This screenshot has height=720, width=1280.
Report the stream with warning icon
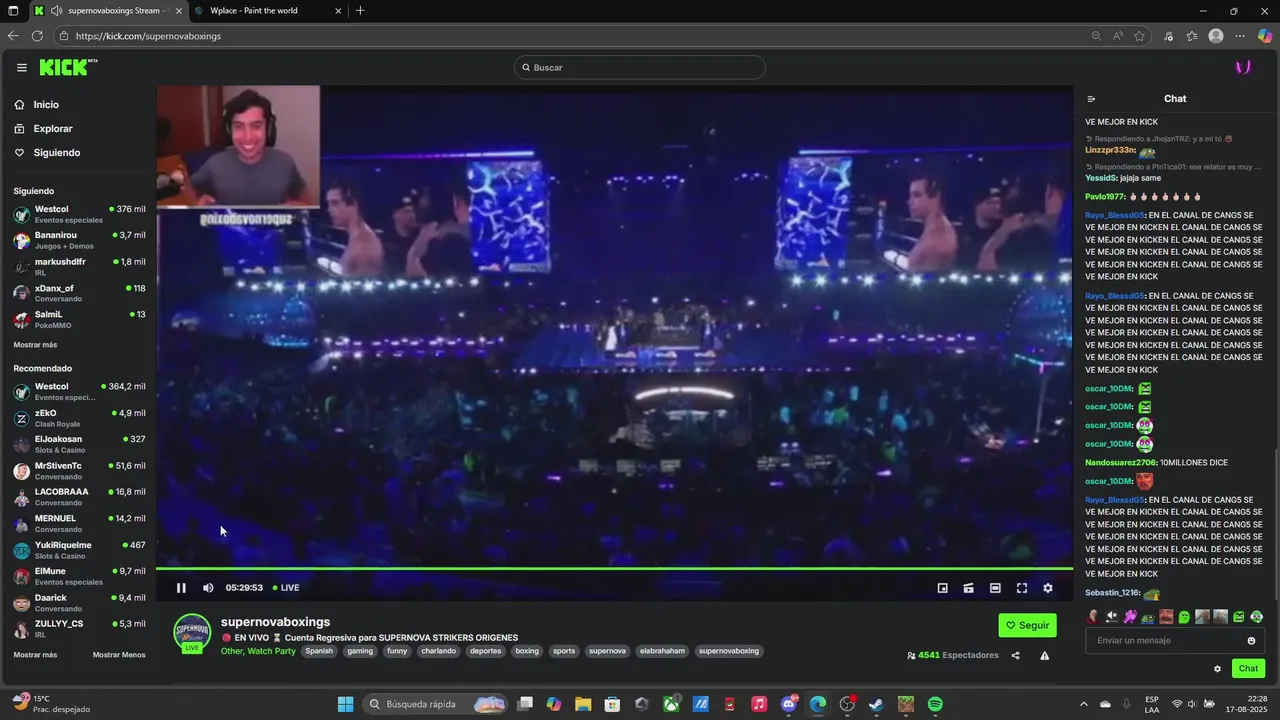[x=1044, y=656]
